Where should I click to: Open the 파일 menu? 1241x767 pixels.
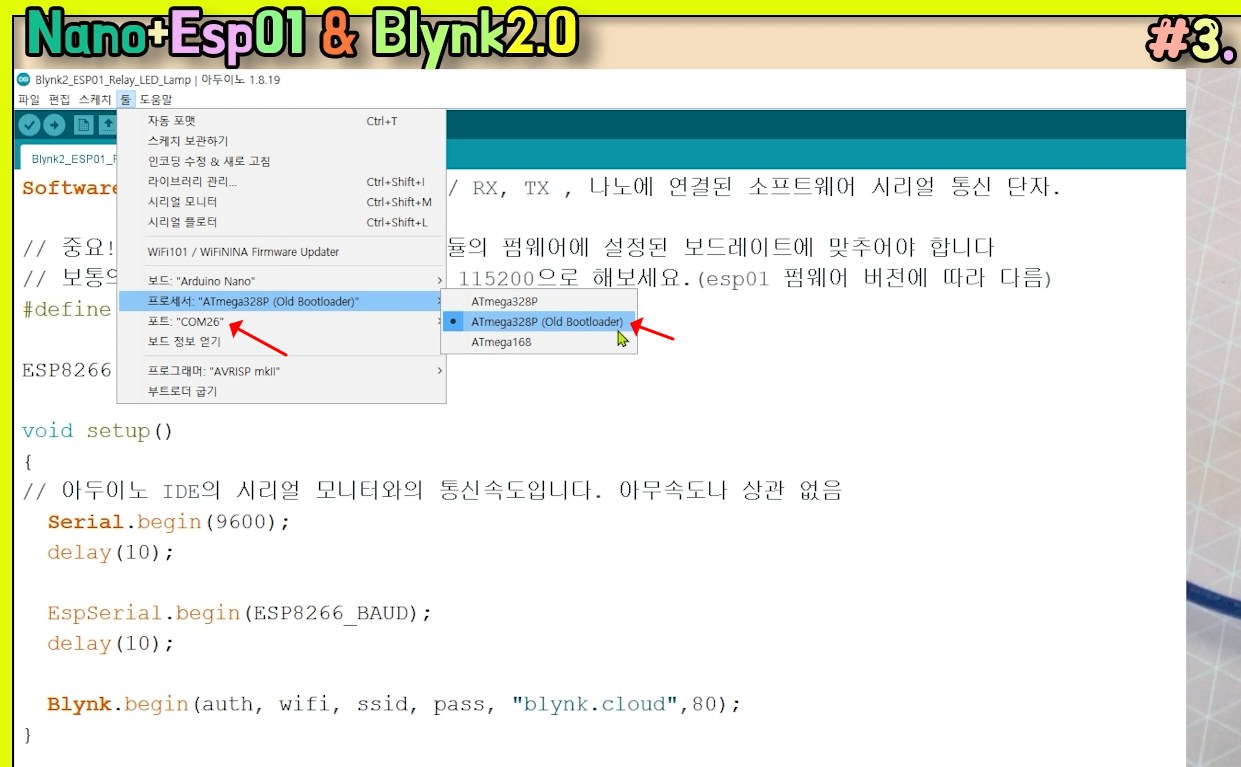(29, 99)
